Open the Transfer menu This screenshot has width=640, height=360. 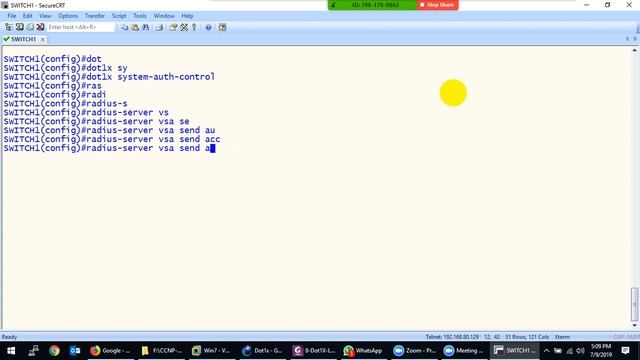pos(95,16)
